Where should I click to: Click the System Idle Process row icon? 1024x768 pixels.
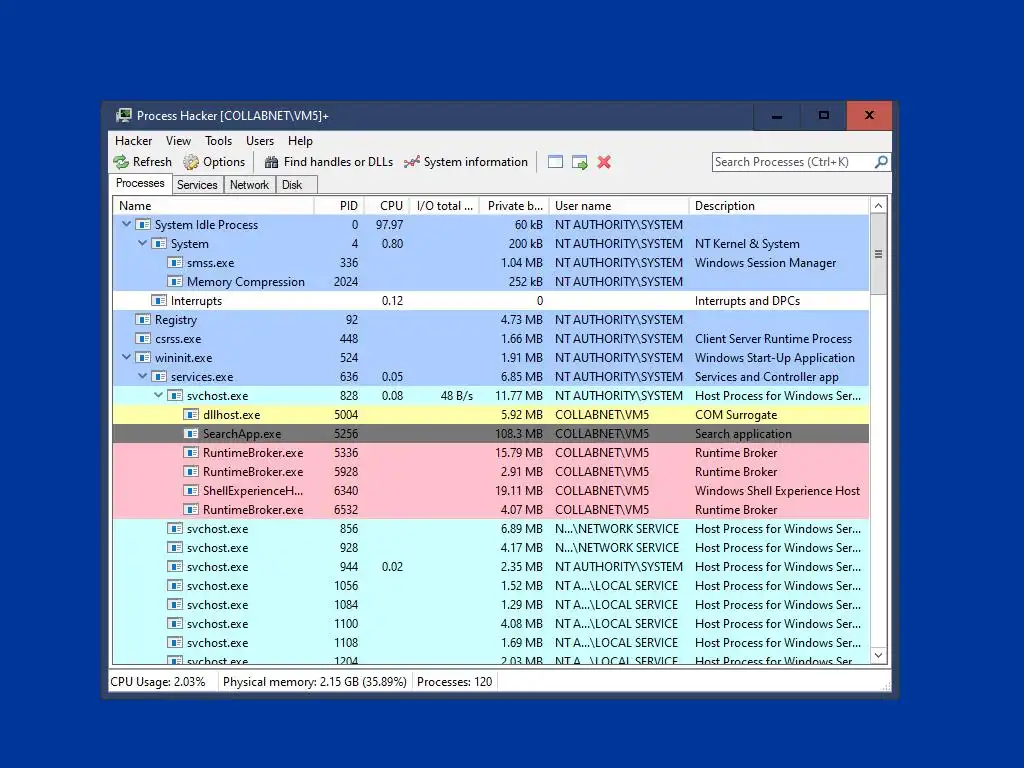tap(143, 225)
